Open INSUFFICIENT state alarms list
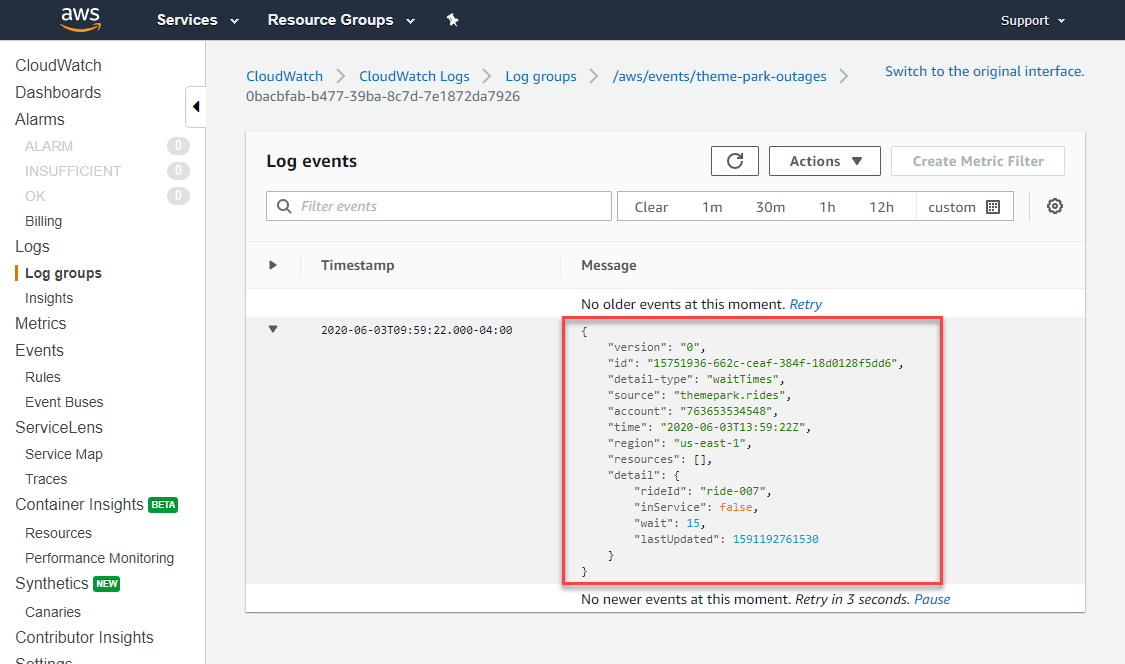The height and width of the screenshot is (664, 1125). [72, 172]
